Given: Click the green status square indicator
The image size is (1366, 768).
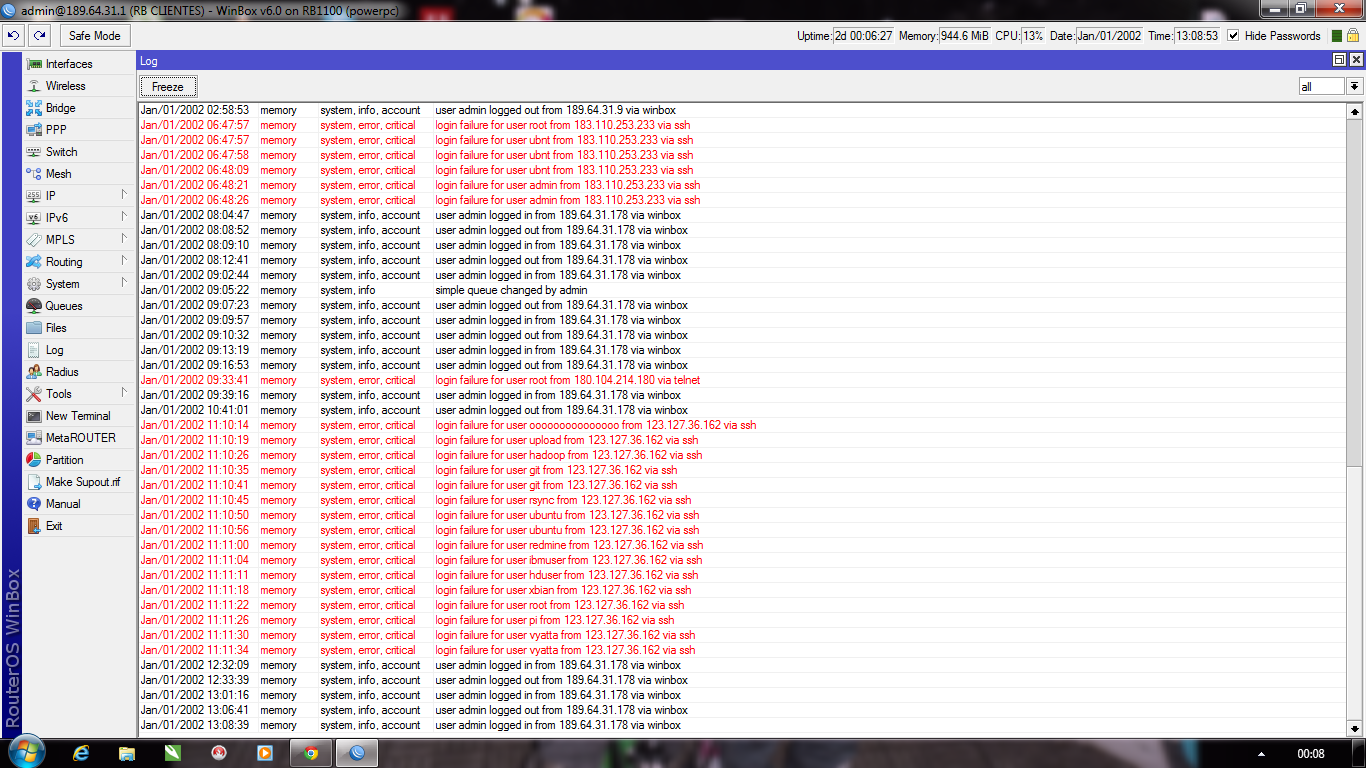Looking at the screenshot, I should click(1337, 36).
